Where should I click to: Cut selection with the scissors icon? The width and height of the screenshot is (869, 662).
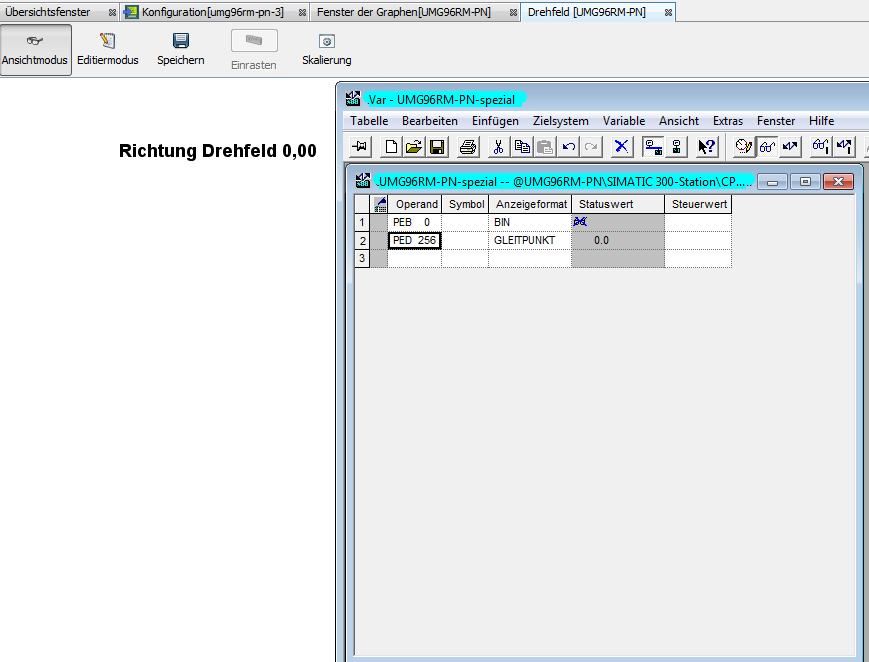498,147
